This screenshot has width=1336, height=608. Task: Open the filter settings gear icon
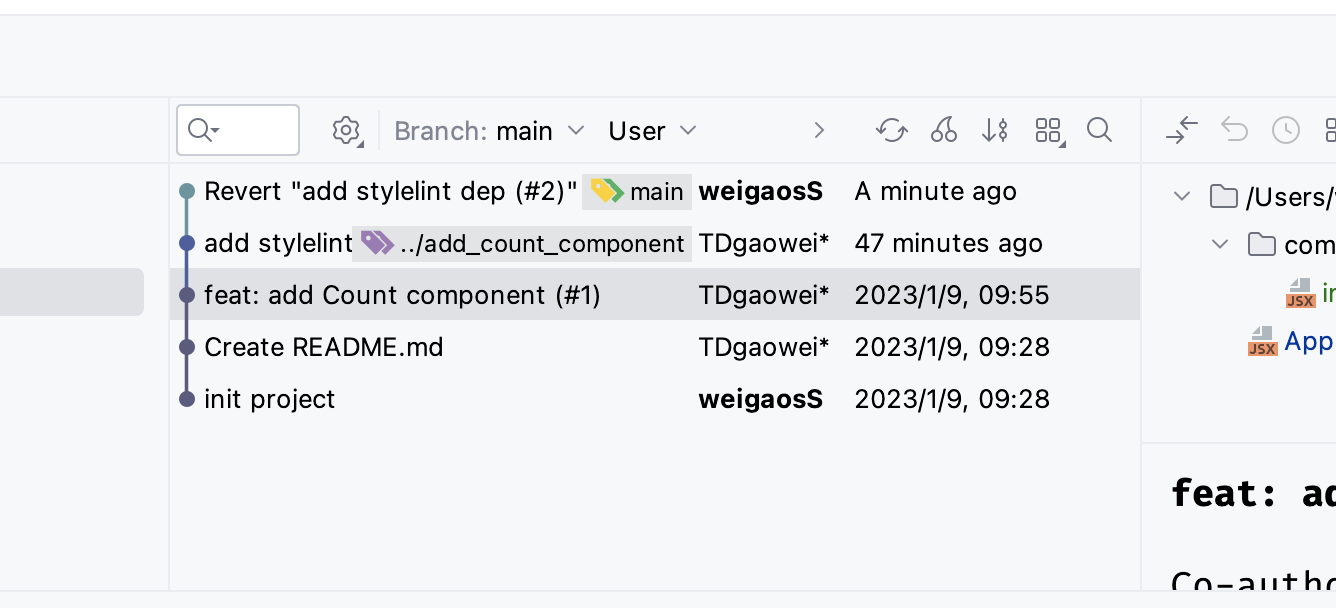pos(346,130)
